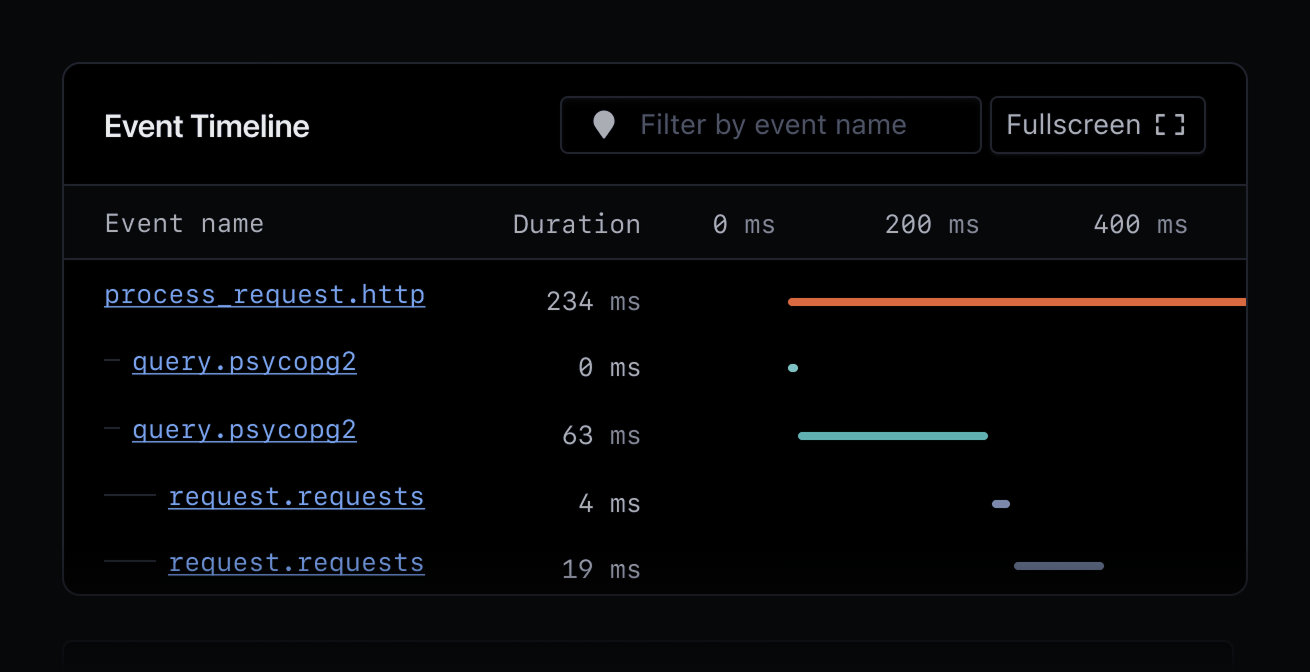Click the 4 ms duration value
This screenshot has height=672, width=1310.
coord(609,503)
